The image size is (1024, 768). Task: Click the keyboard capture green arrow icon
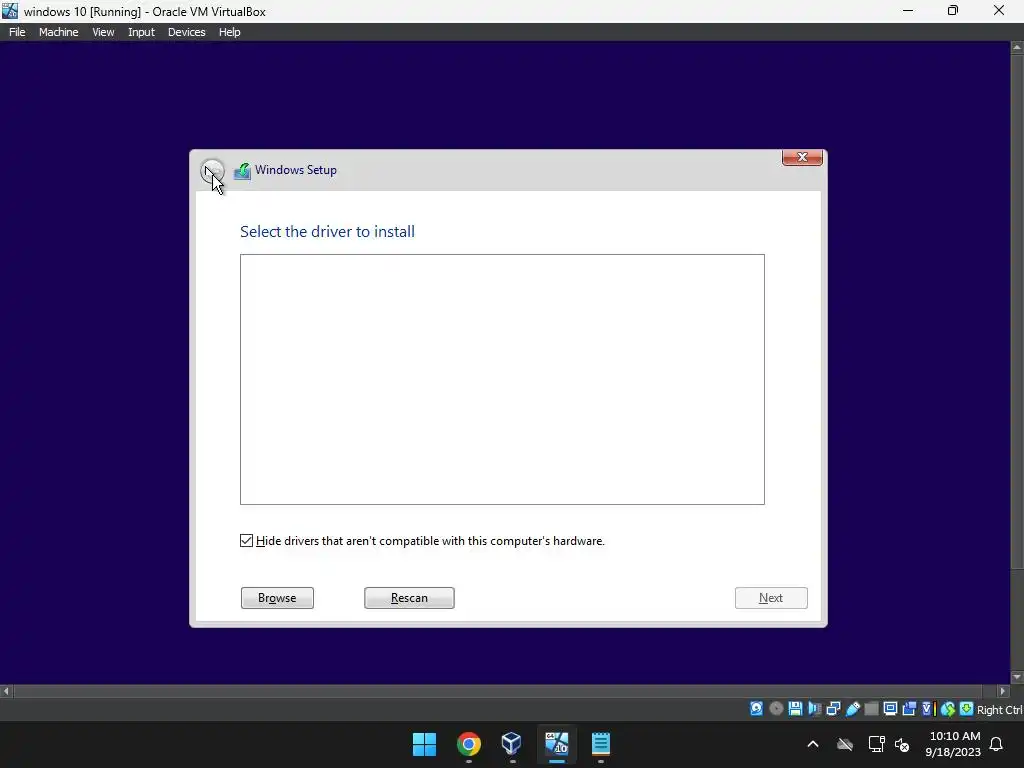[x=967, y=709]
